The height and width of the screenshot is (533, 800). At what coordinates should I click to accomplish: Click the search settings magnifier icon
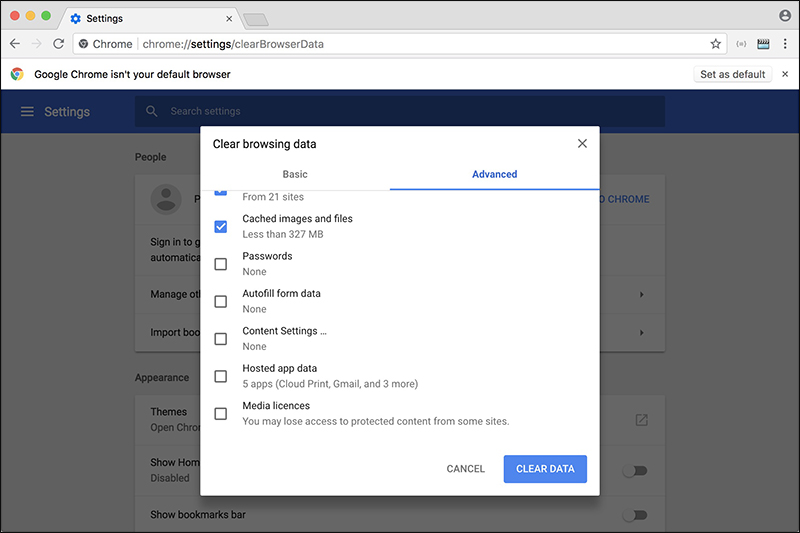152,112
